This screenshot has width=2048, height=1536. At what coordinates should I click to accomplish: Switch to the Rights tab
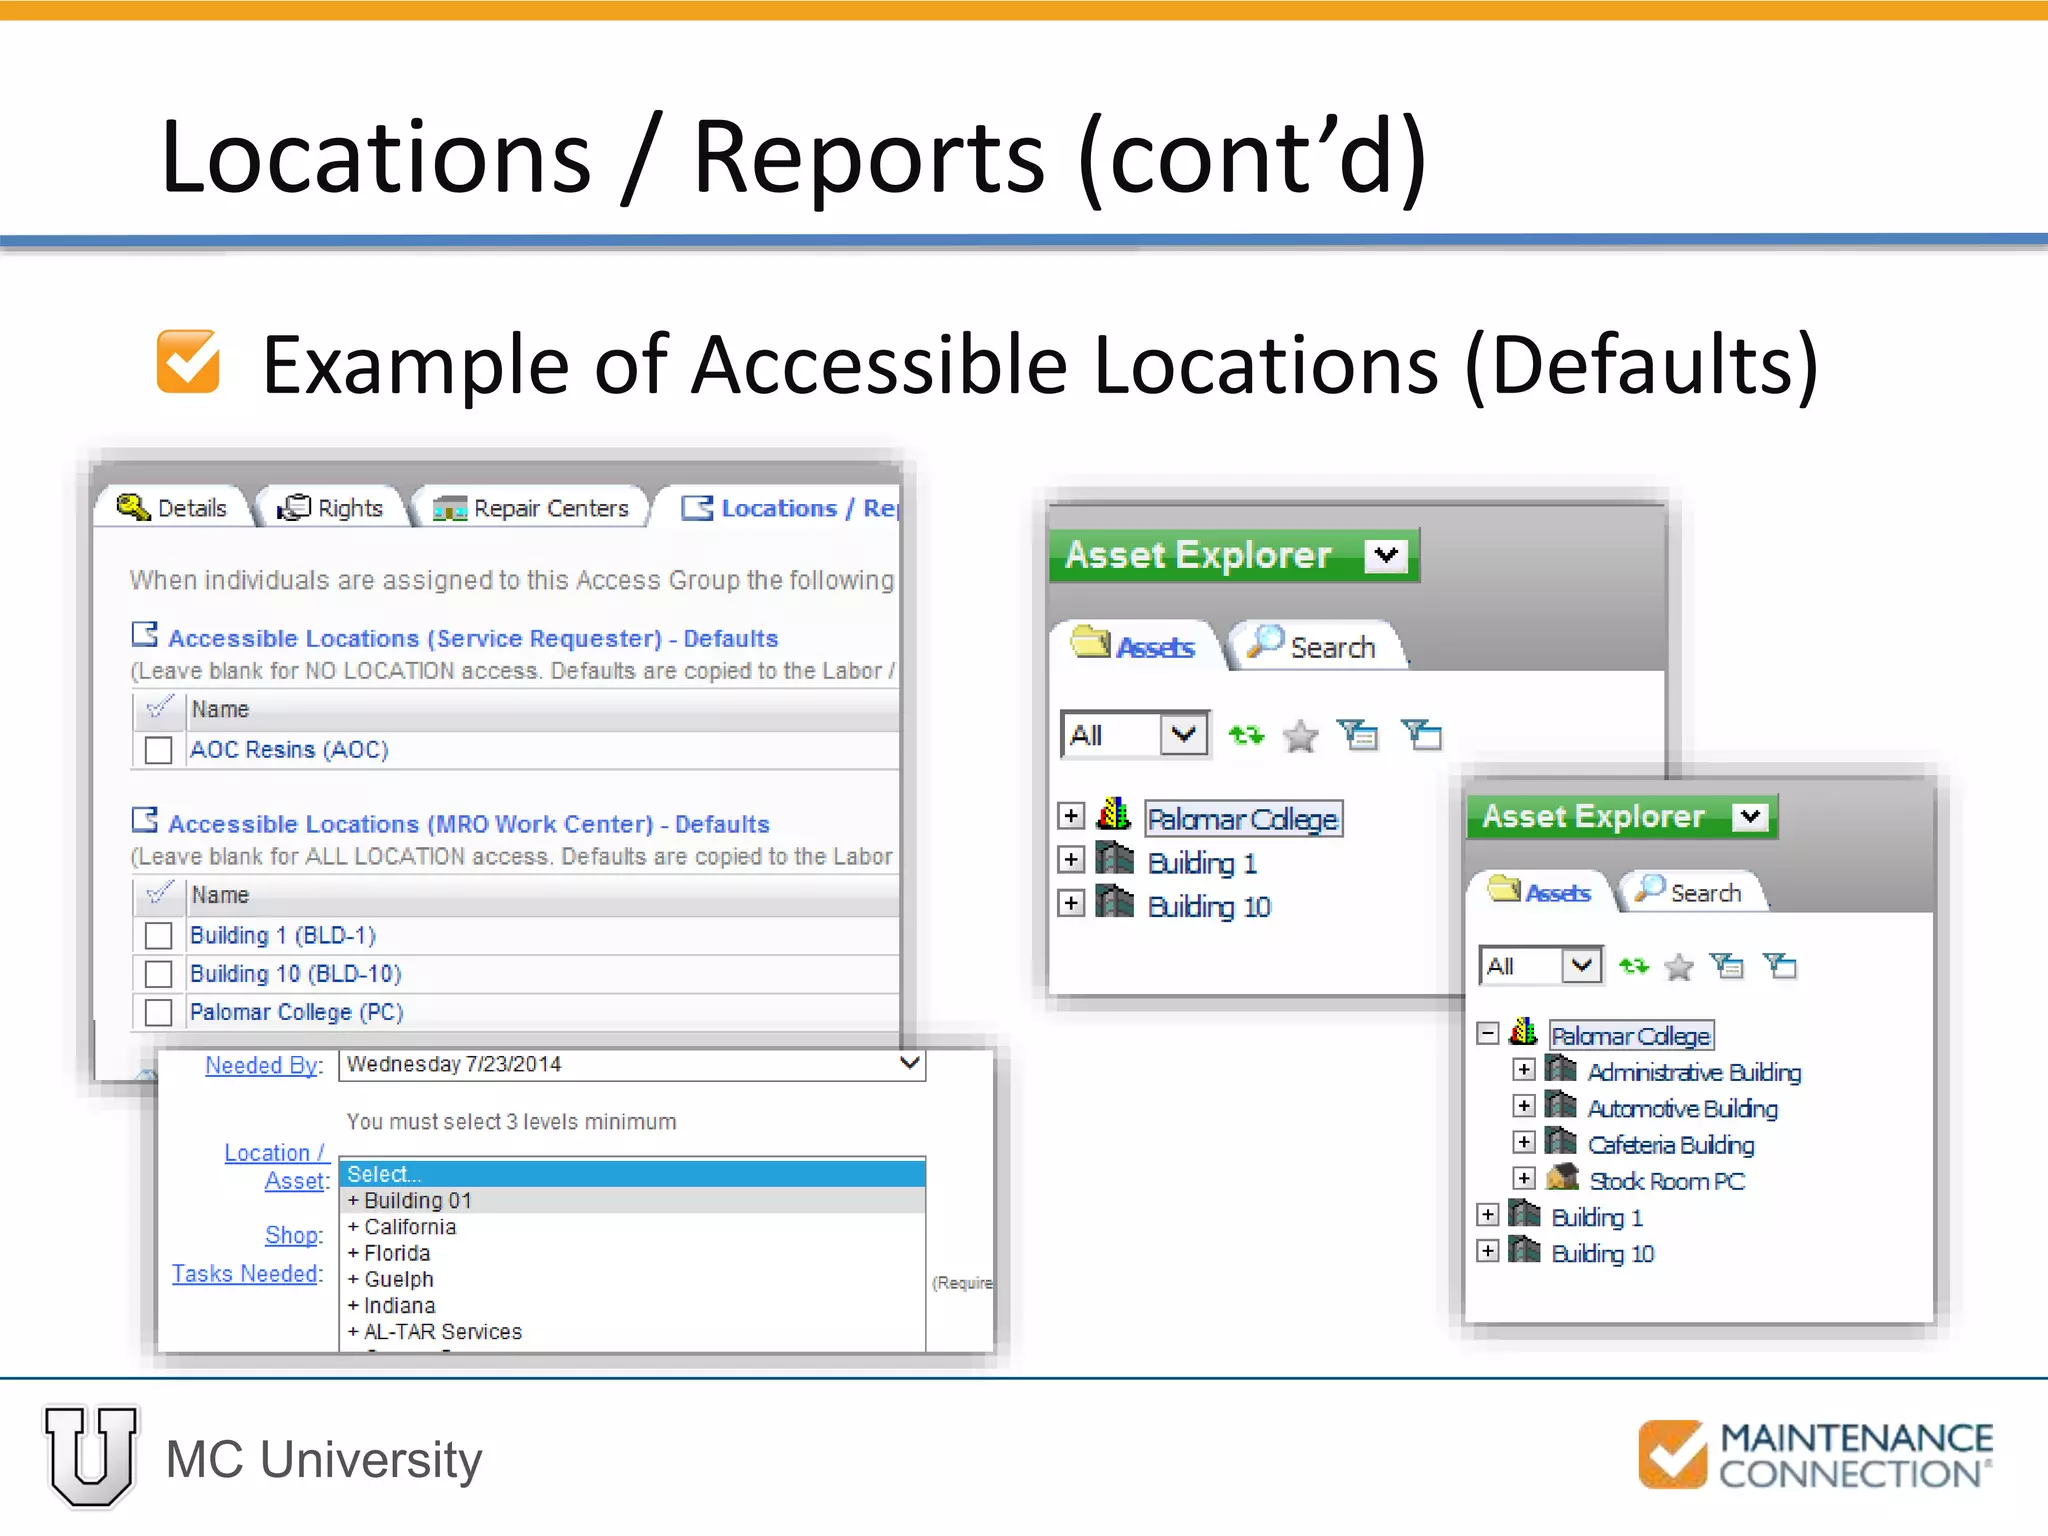coord(330,508)
